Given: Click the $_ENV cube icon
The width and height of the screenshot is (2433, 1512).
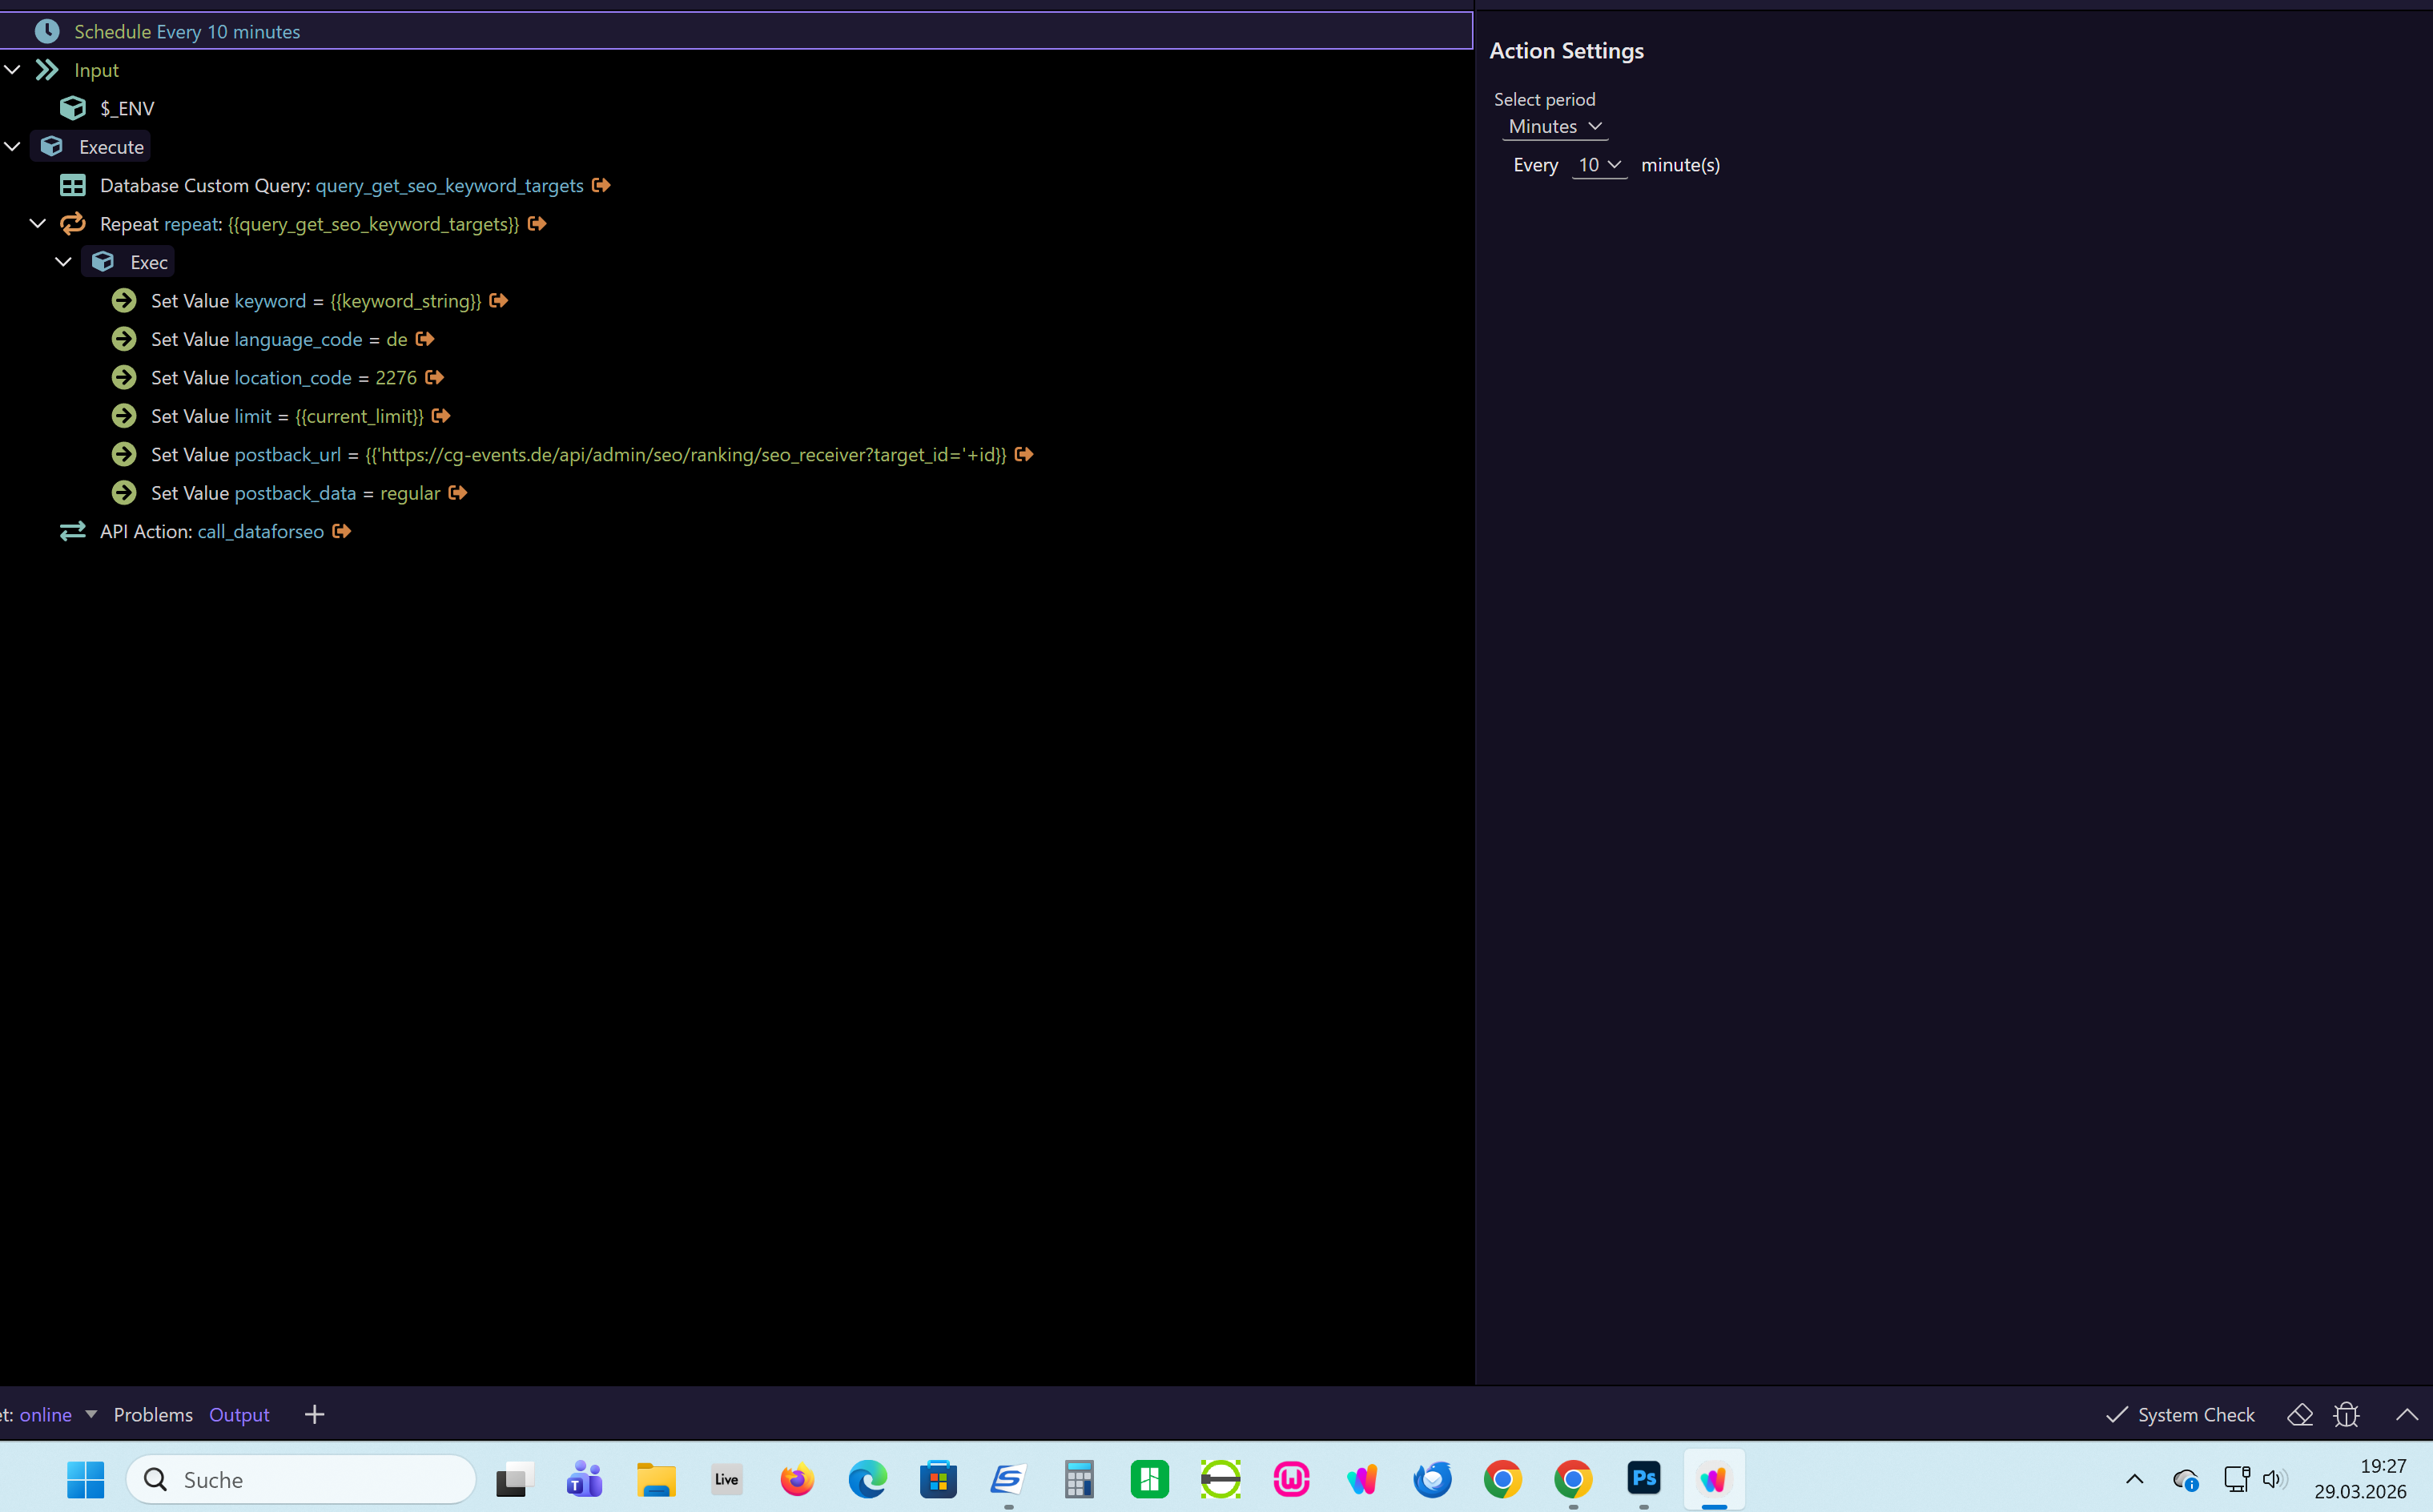Looking at the screenshot, I should click(x=73, y=108).
